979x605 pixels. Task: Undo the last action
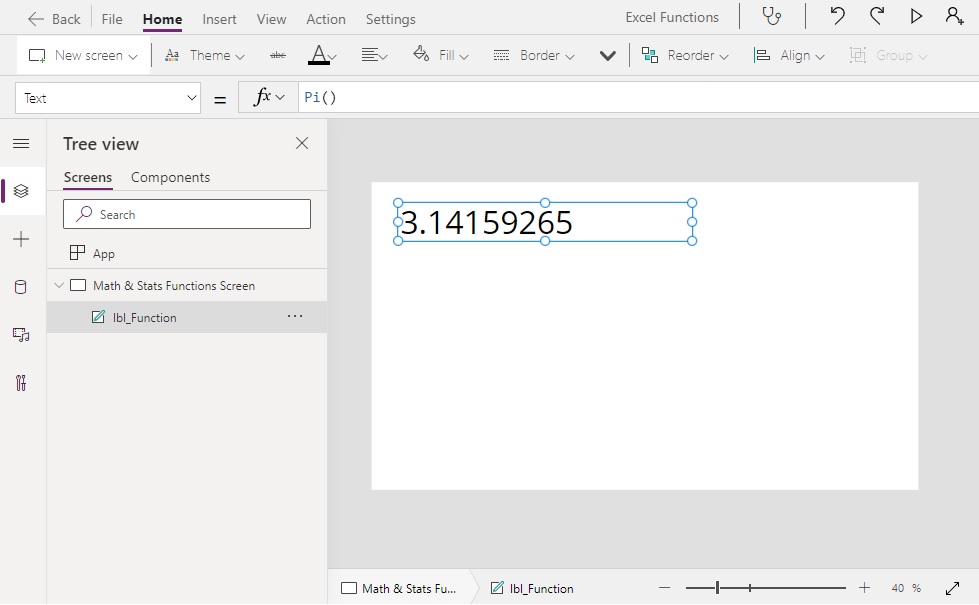[x=837, y=16]
